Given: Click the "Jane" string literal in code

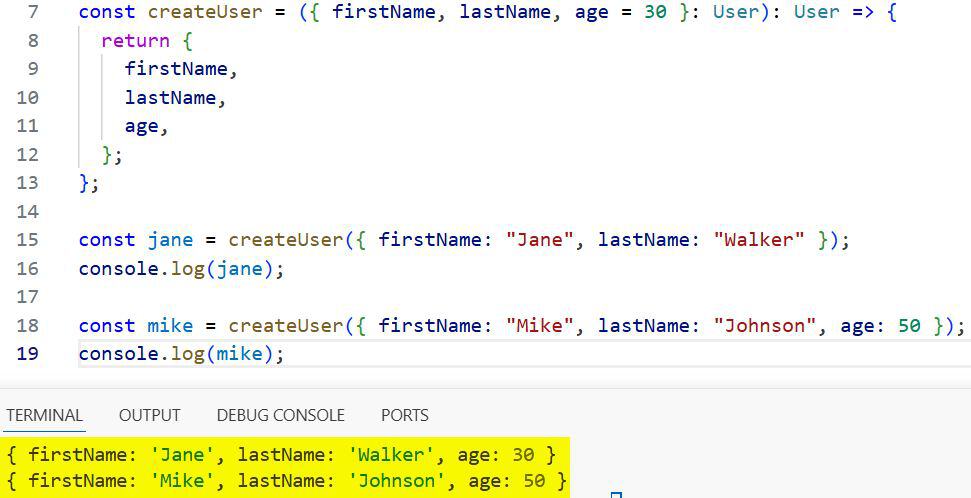Looking at the screenshot, I should click(540, 240).
